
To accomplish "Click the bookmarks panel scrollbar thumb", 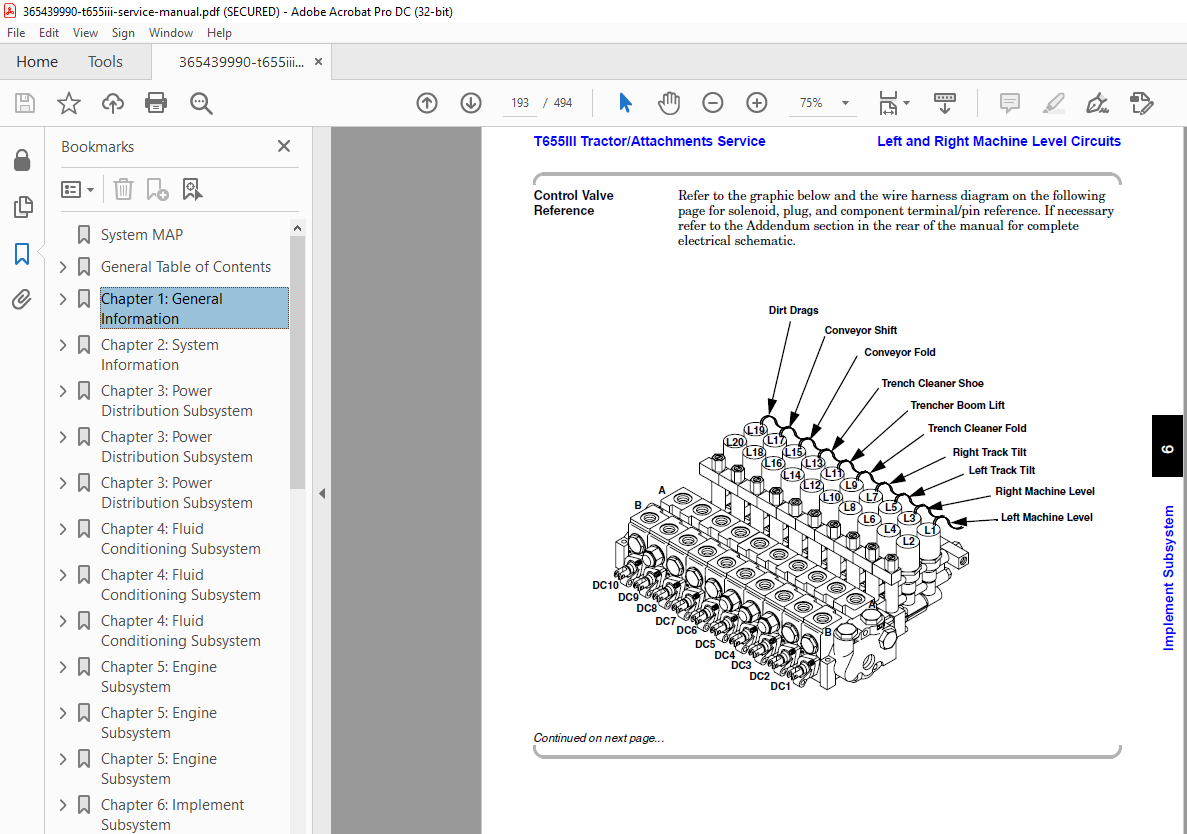I will click(x=298, y=362).
